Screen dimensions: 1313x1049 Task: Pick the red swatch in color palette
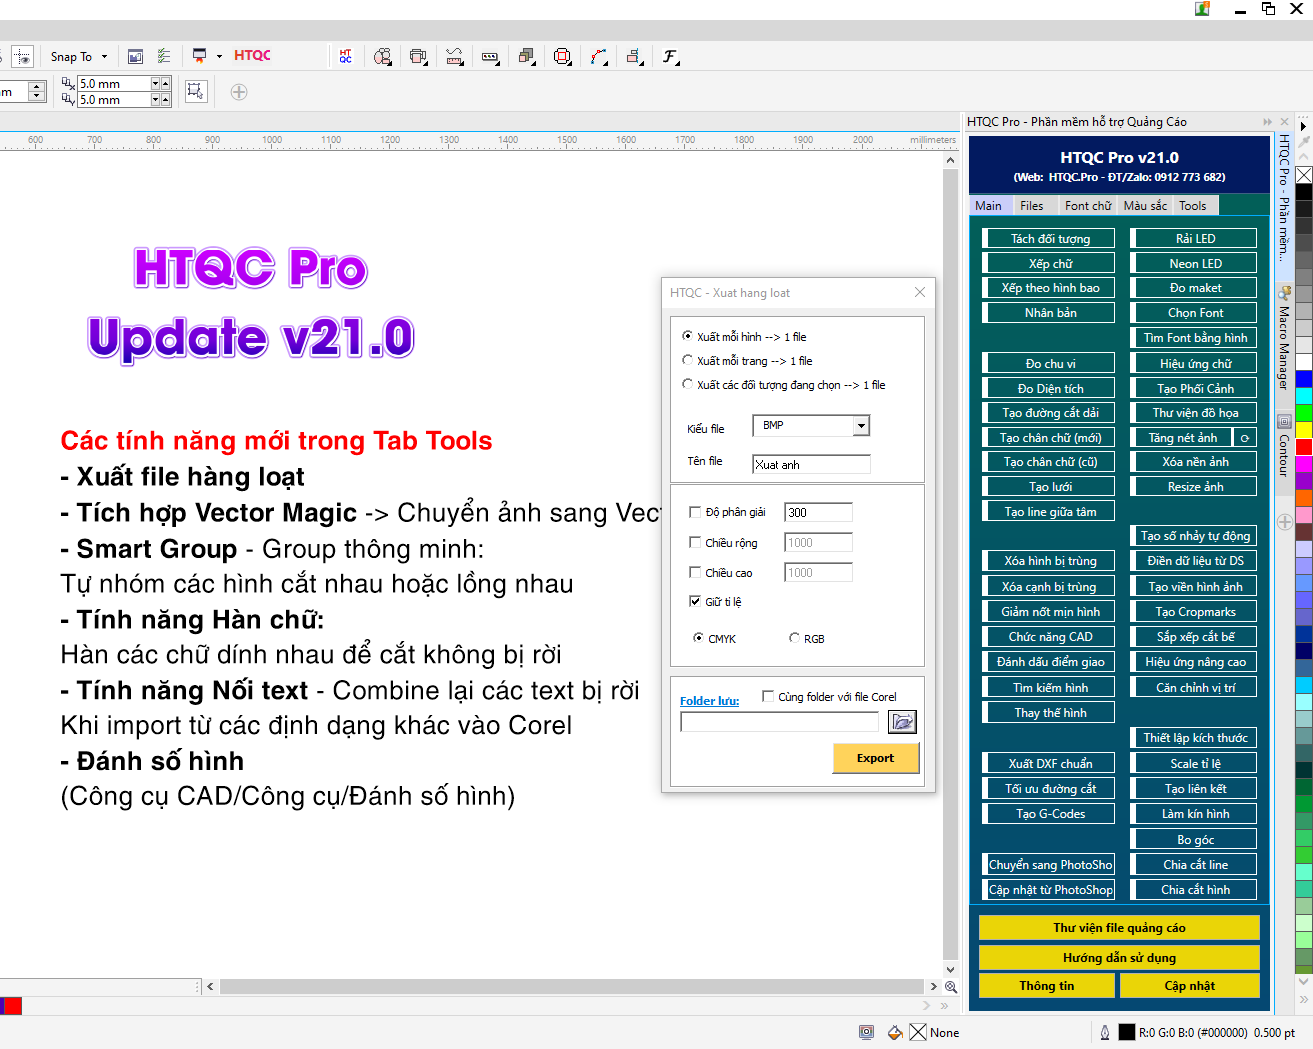(x=1304, y=448)
